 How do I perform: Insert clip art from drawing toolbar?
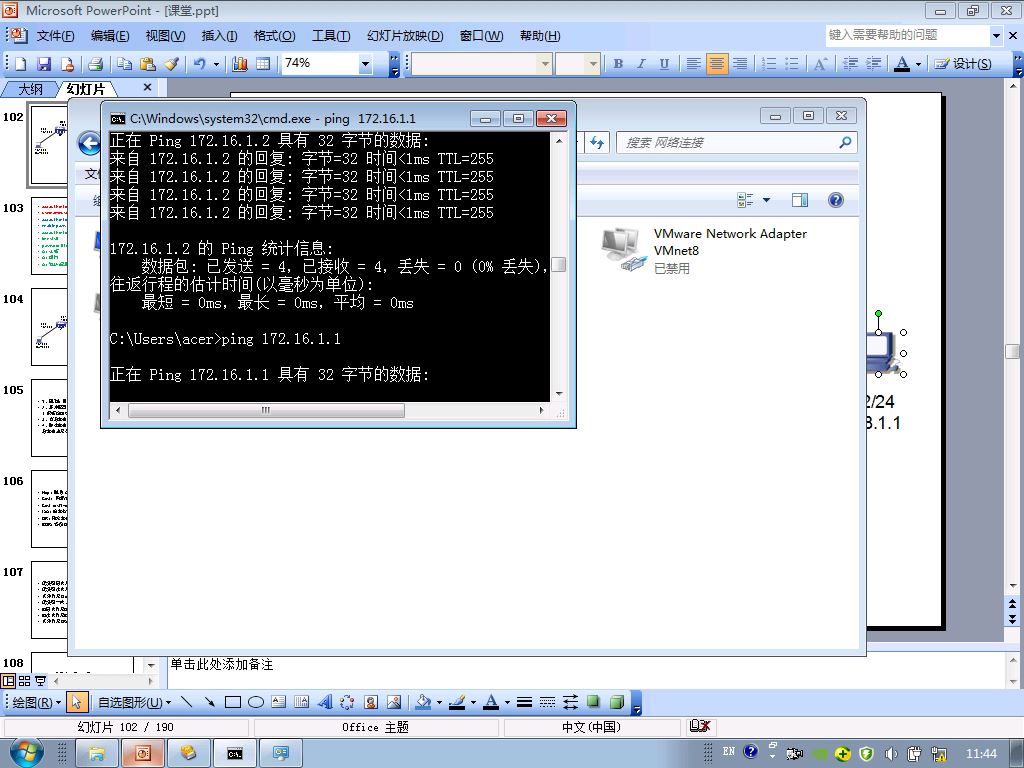[371, 702]
